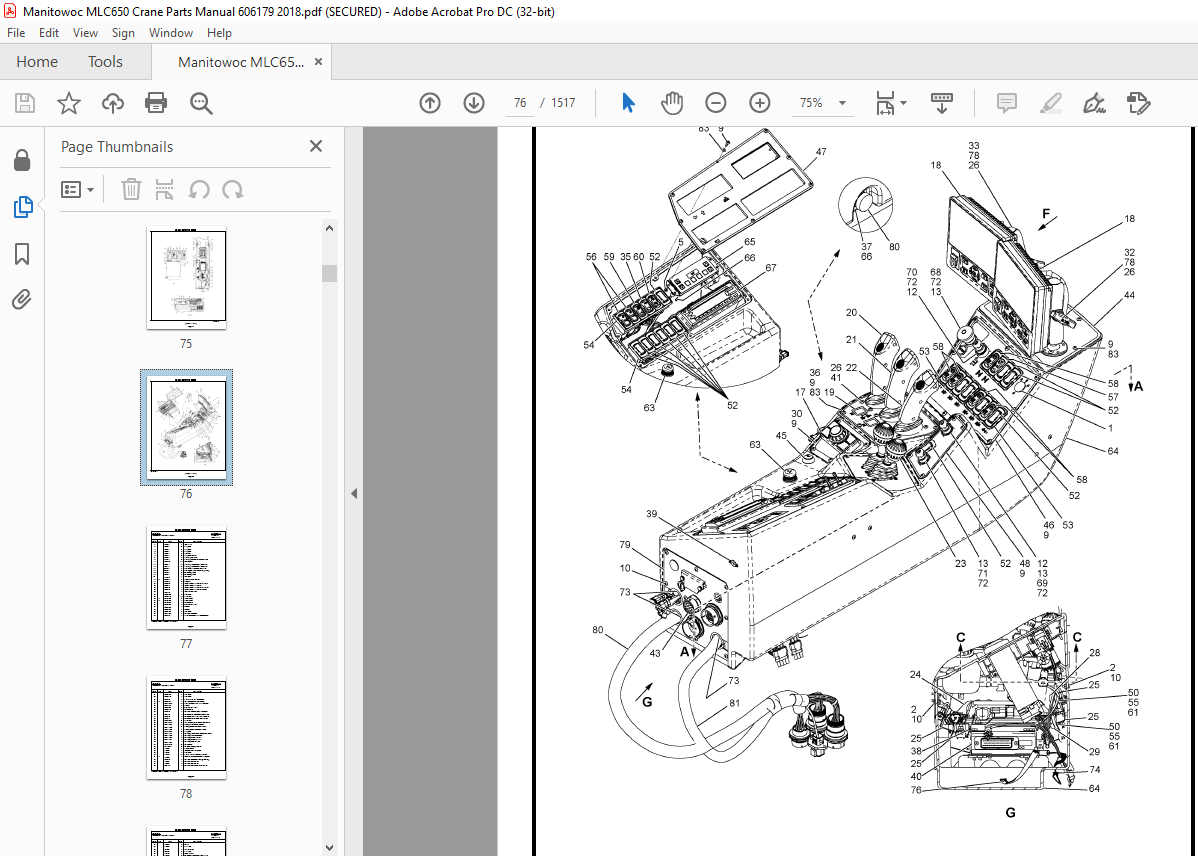Switch to the Home tab
The height and width of the screenshot is (856, 1198).
pyautogui.click(x=37, y=62)
